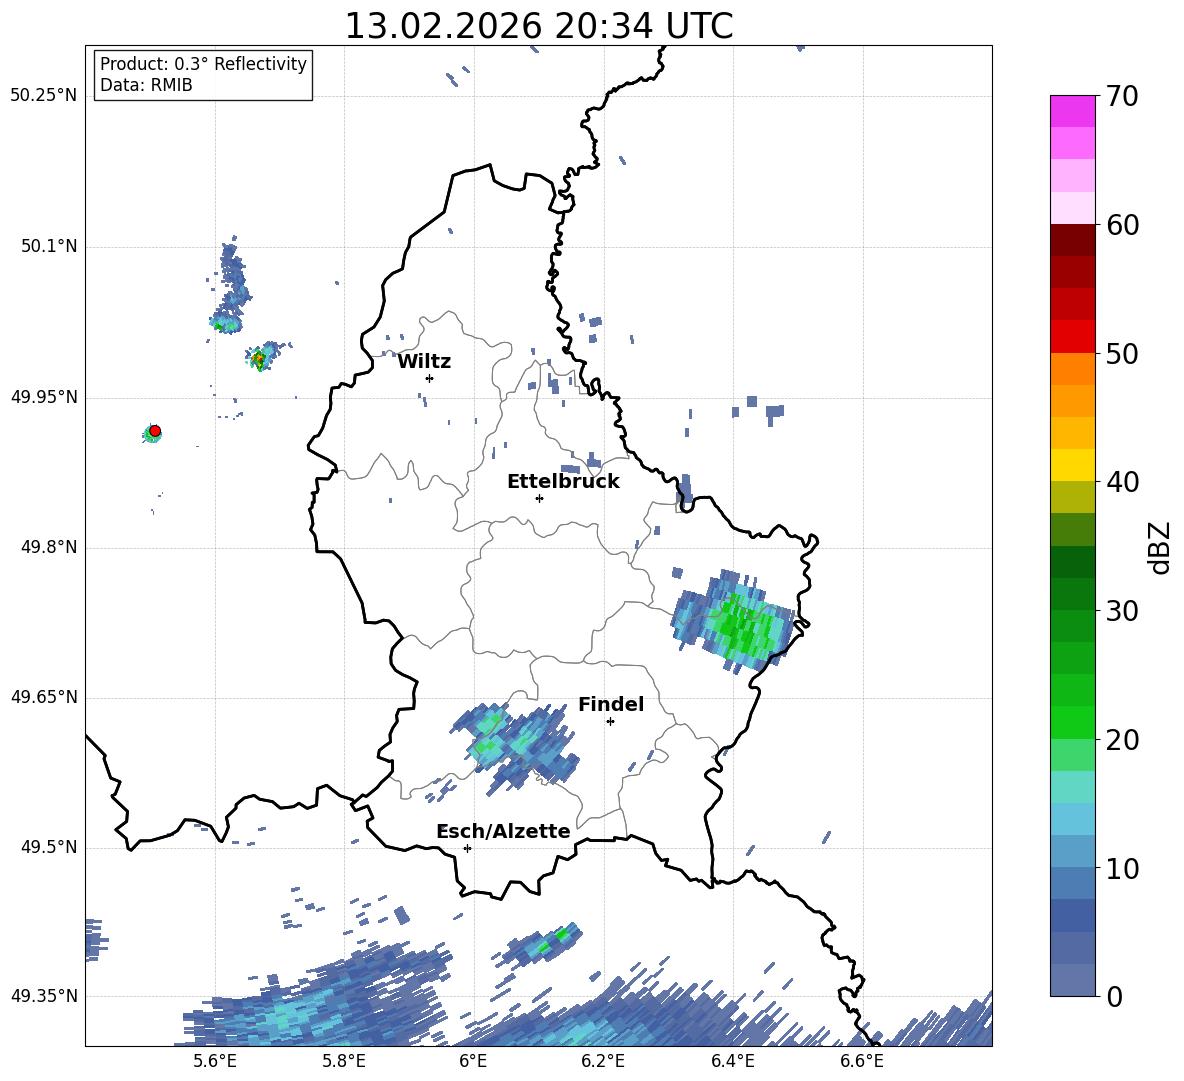The image size is (1184, 1081).
Task: Click the Findel city label
Action: tap(611, 704)
